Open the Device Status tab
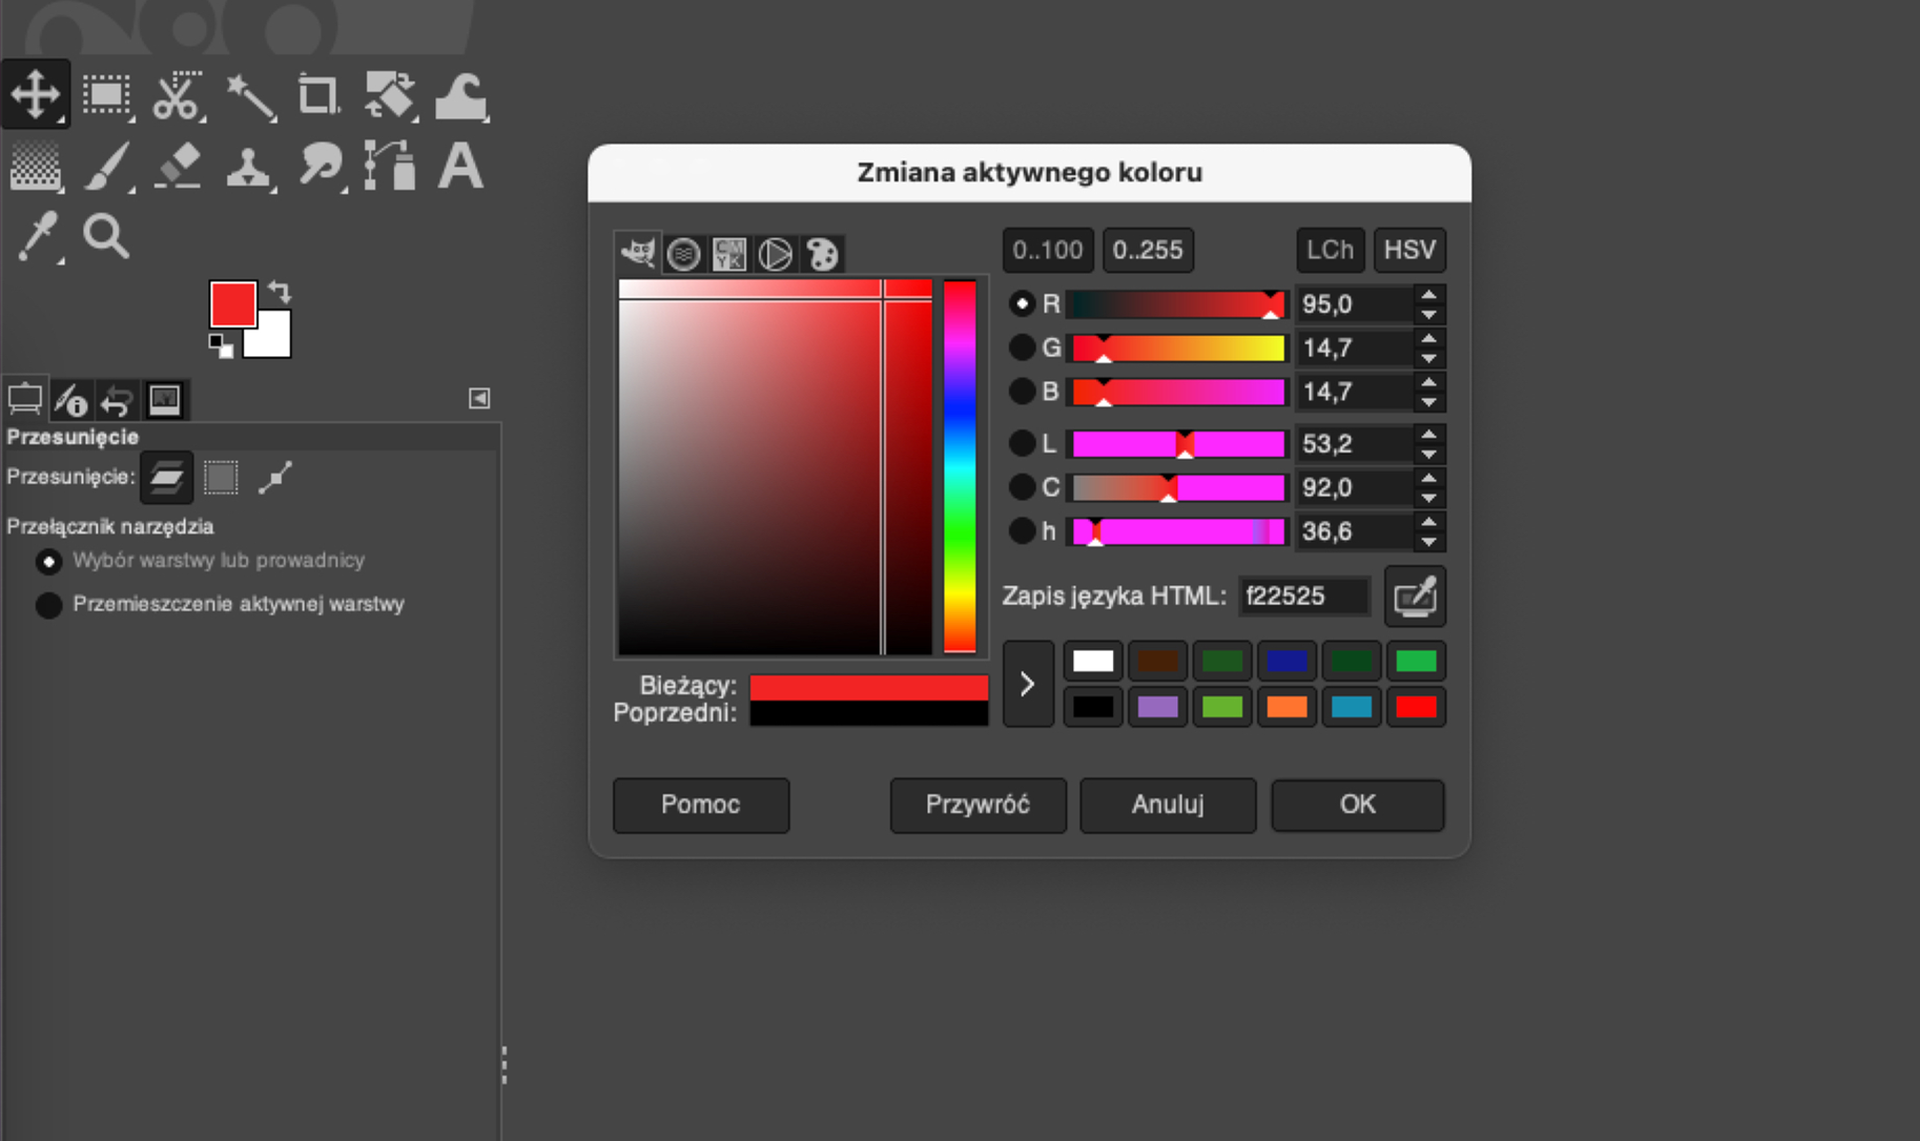Image resolution: width=1920 pixels, height=1141 pixels. tap(70, 400)
